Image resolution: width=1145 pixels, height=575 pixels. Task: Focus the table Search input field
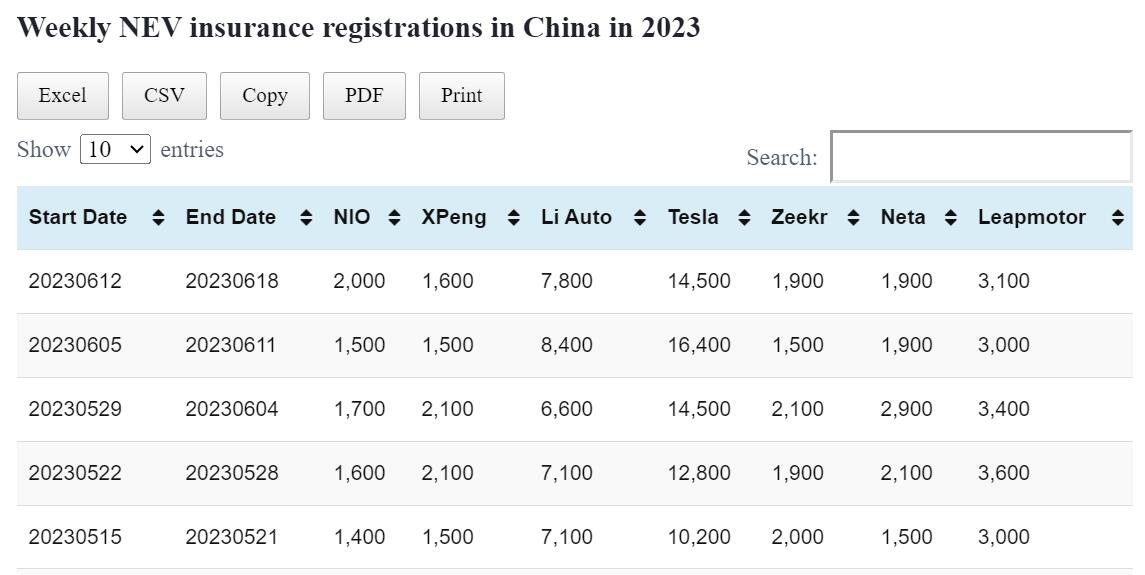(981, 157)
